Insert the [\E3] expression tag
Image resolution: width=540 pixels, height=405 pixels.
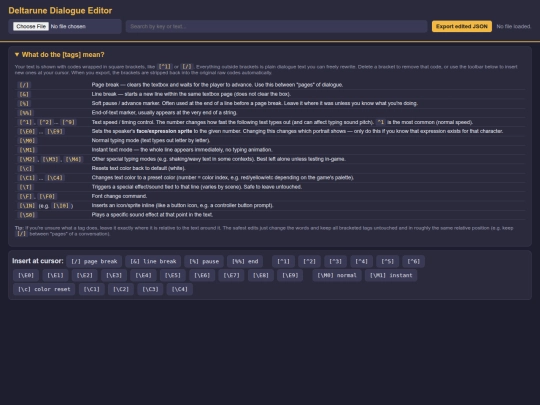pyautogui.click(x=114, y=275)
